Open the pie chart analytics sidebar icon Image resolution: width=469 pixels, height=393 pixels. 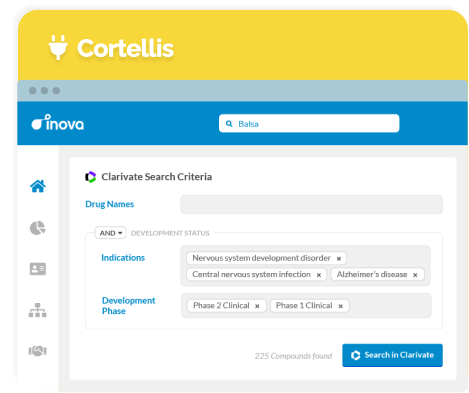[38, 228]
